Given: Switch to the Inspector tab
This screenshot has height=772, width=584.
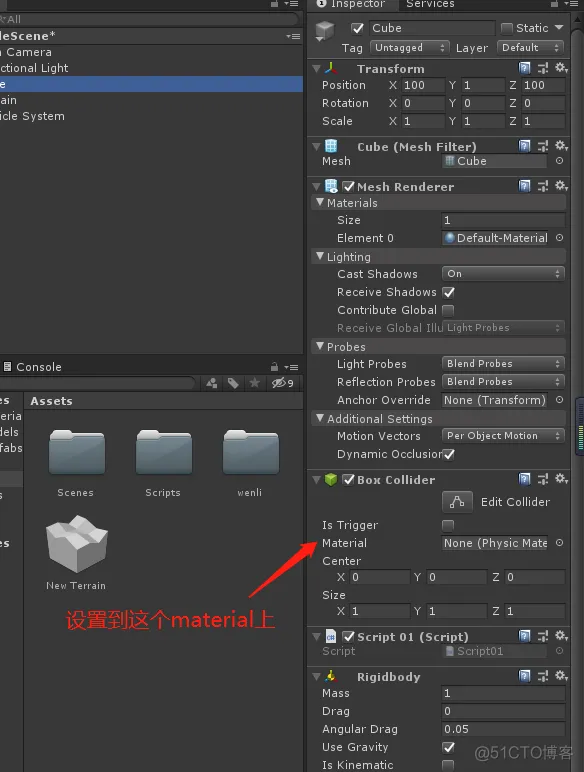Looking at the screenshot, I should 351,4.
